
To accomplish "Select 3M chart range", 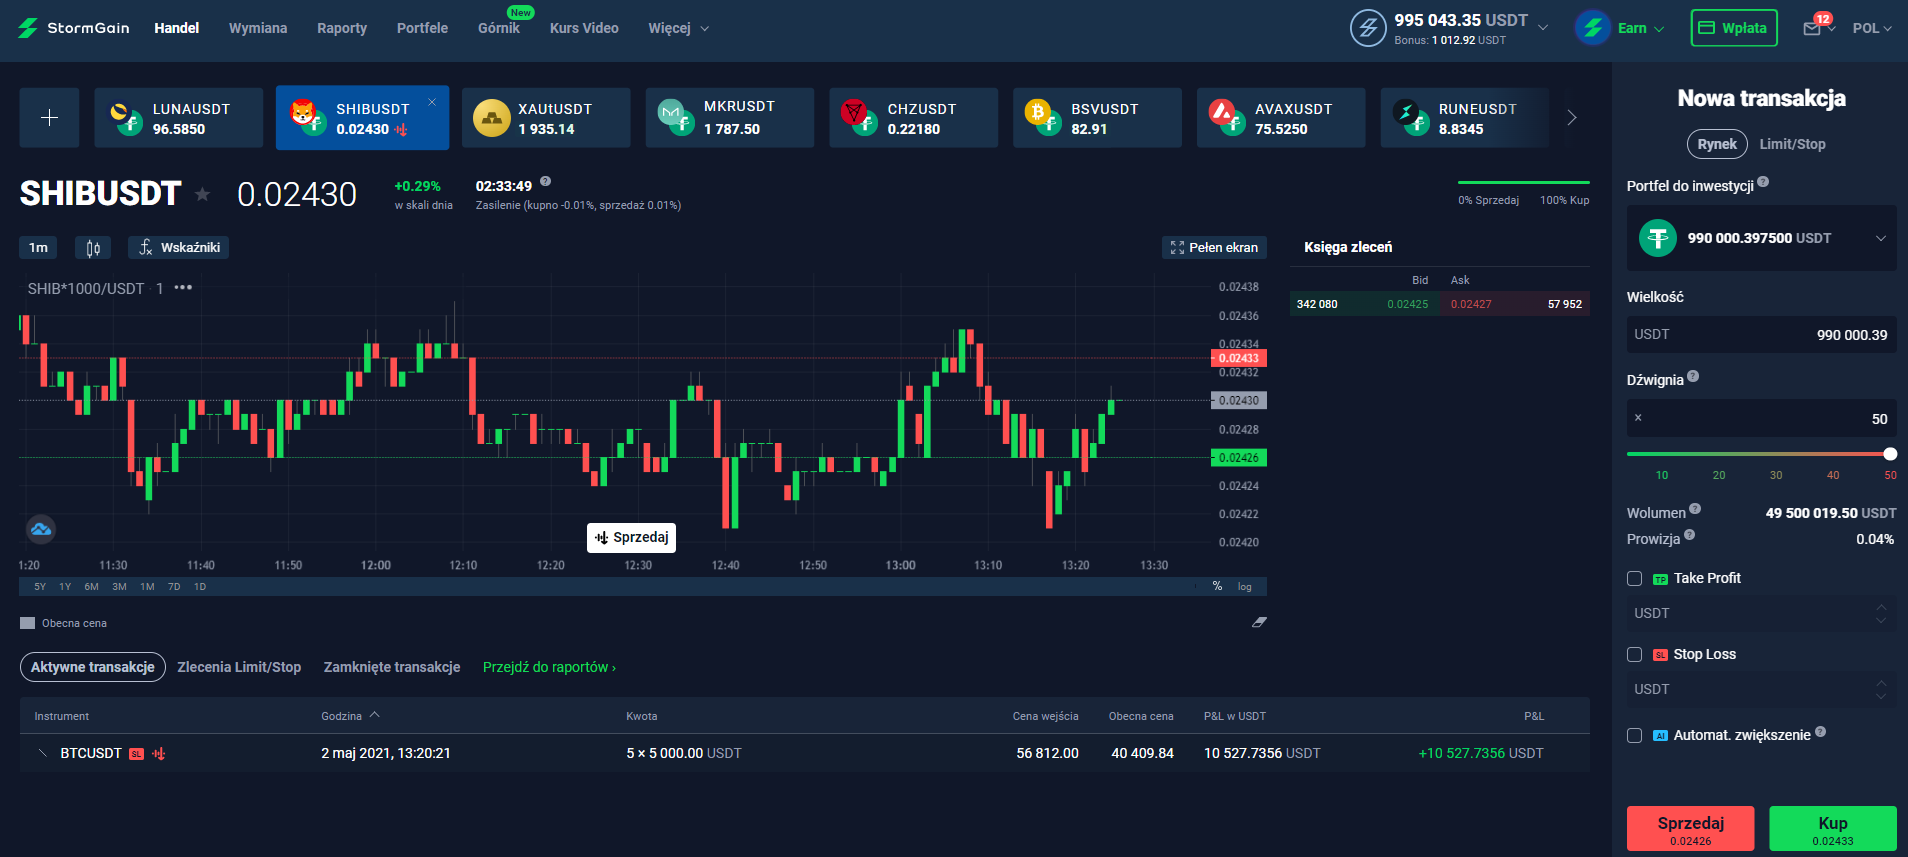I will (x=119, y=587).
